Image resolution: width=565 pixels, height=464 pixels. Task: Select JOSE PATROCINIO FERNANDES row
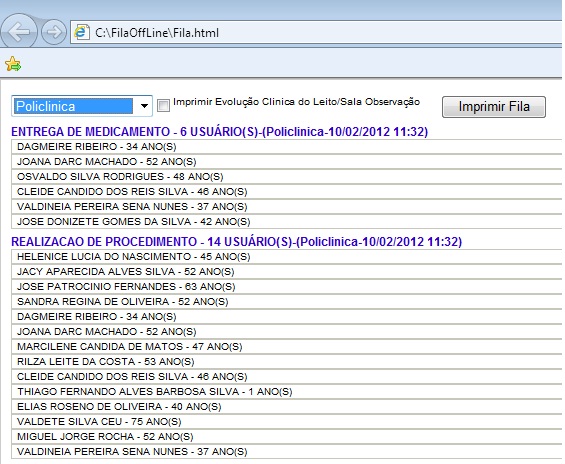[x=287, y=286]
